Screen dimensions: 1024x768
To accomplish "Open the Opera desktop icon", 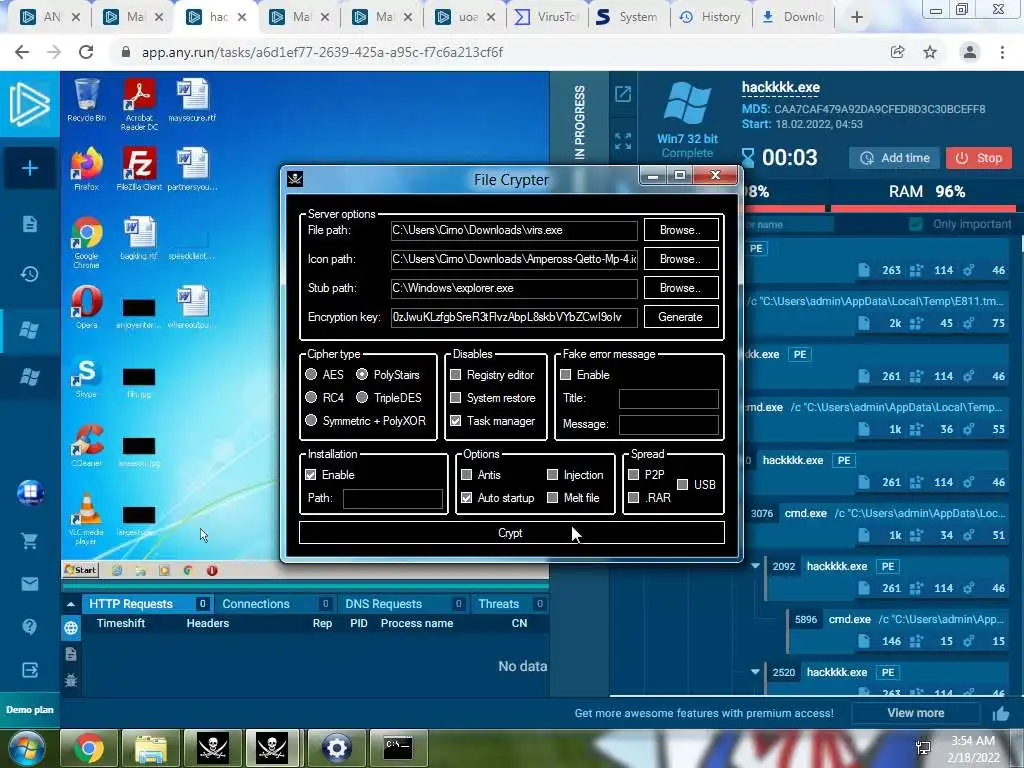I will 86,307.
